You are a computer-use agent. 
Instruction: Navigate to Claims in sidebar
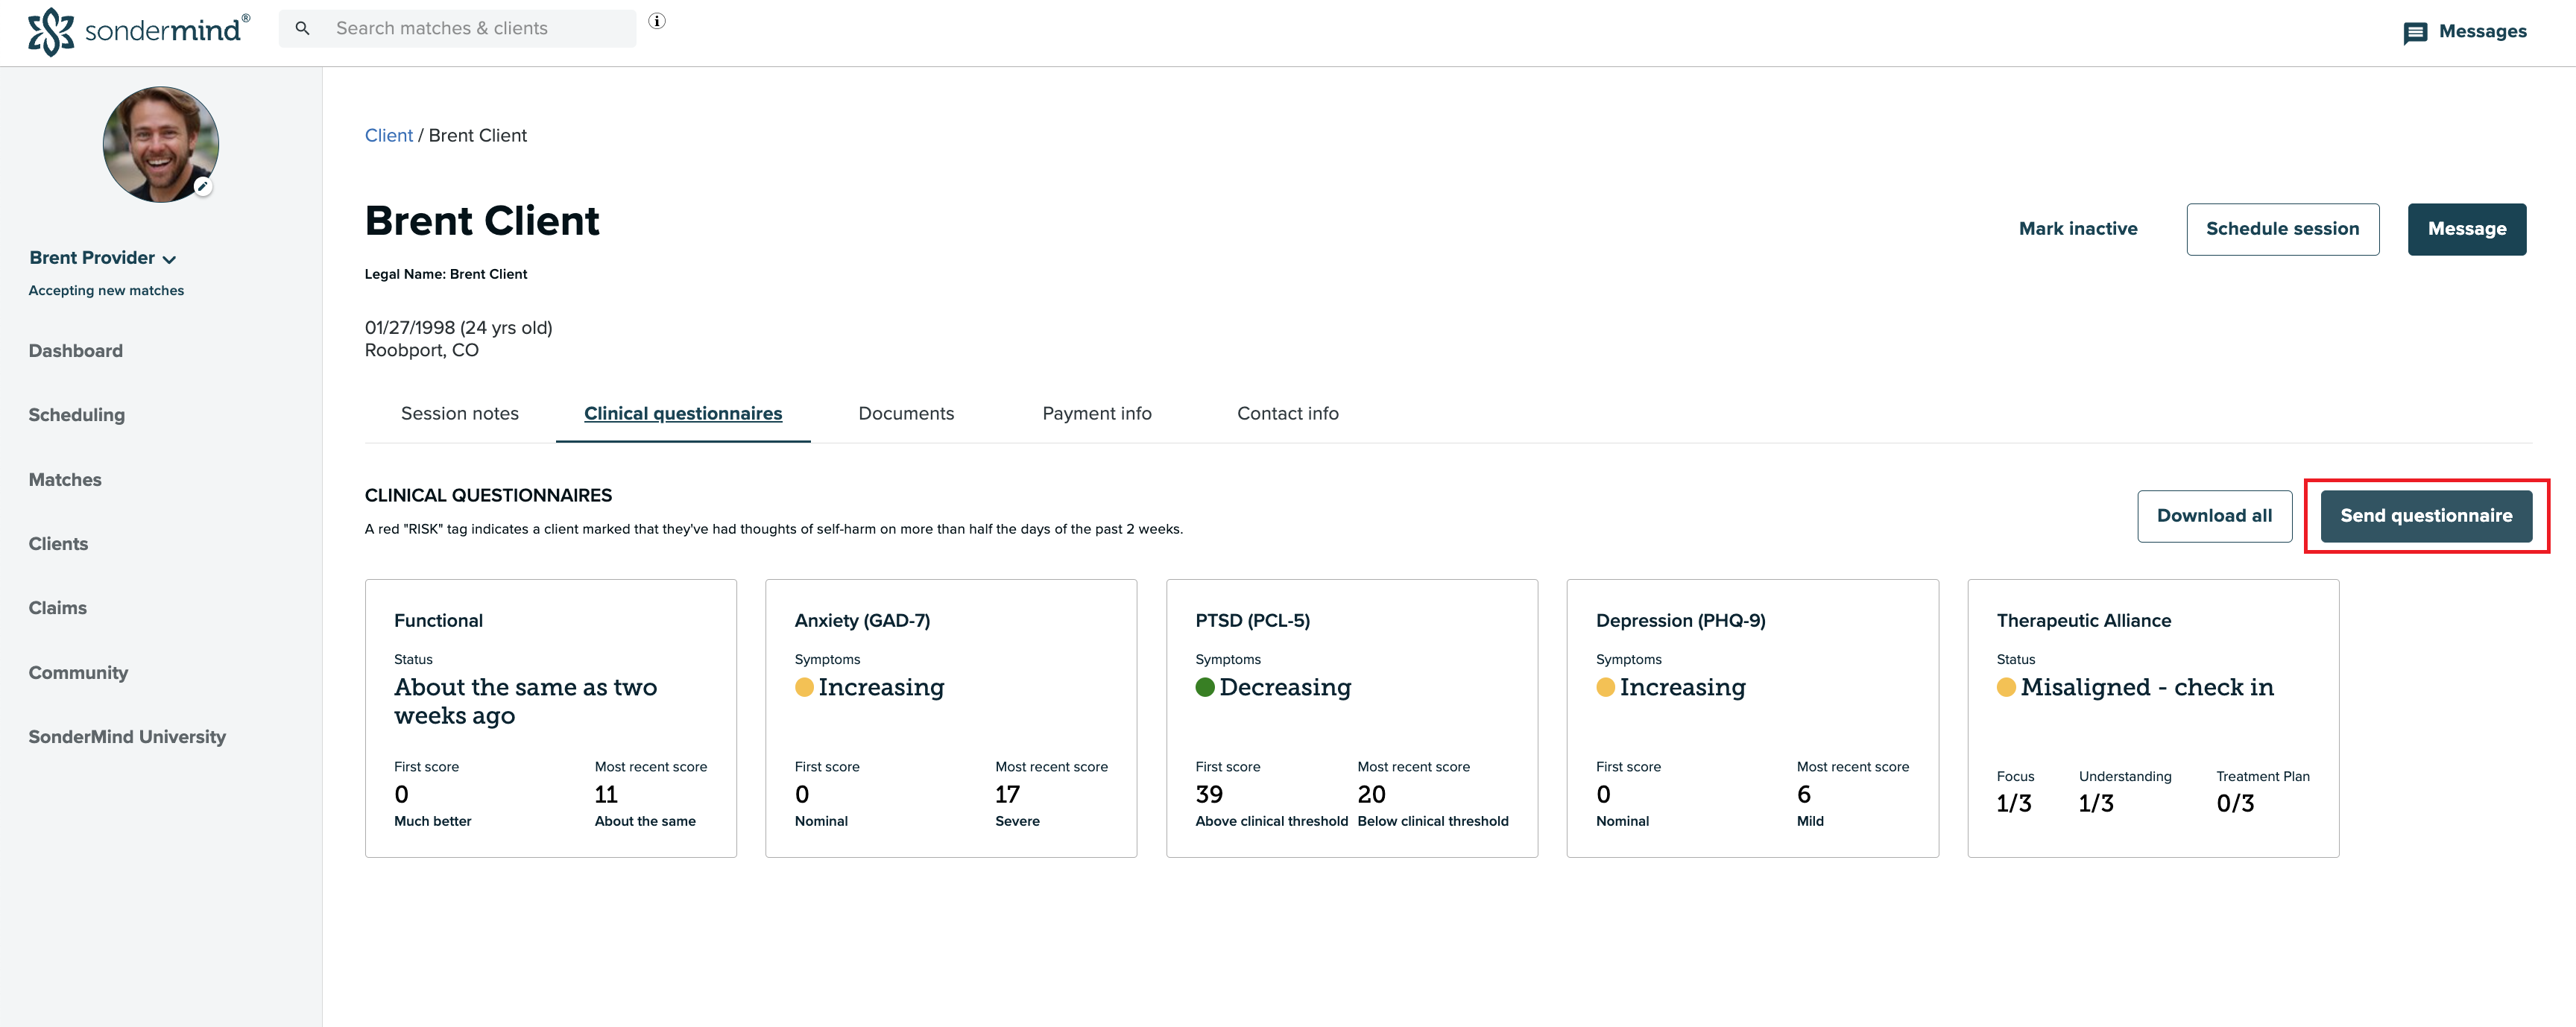[x=57, y=608]
